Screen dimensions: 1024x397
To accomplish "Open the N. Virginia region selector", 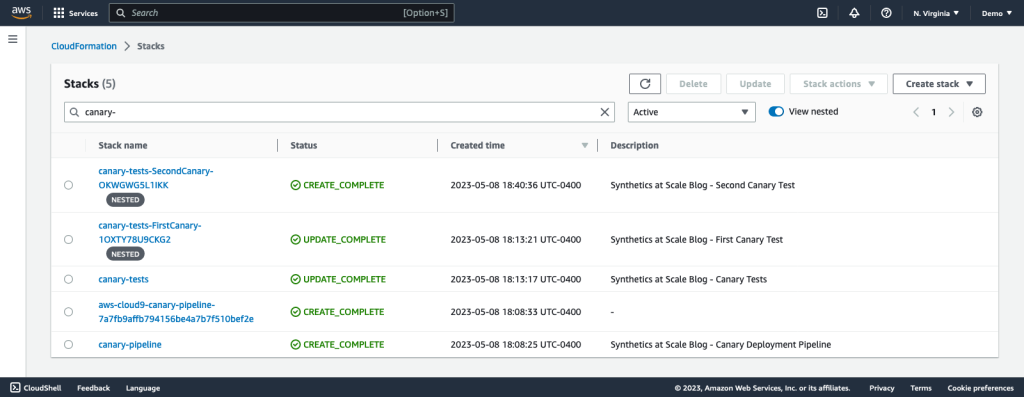I will point(936,13).
